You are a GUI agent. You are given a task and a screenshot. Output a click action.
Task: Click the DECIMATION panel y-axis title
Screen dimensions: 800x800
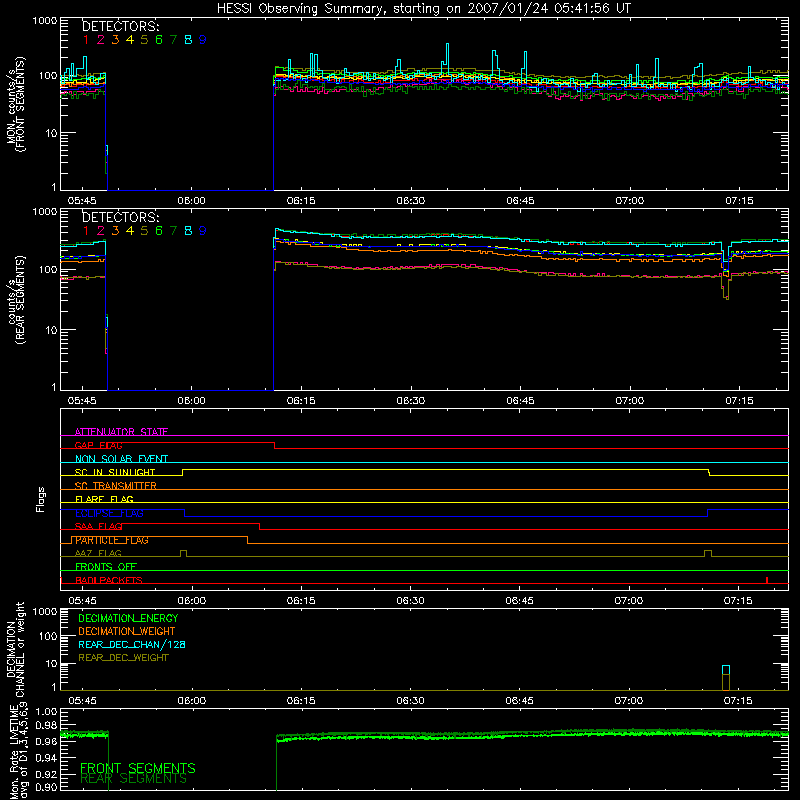pos(15,649)
